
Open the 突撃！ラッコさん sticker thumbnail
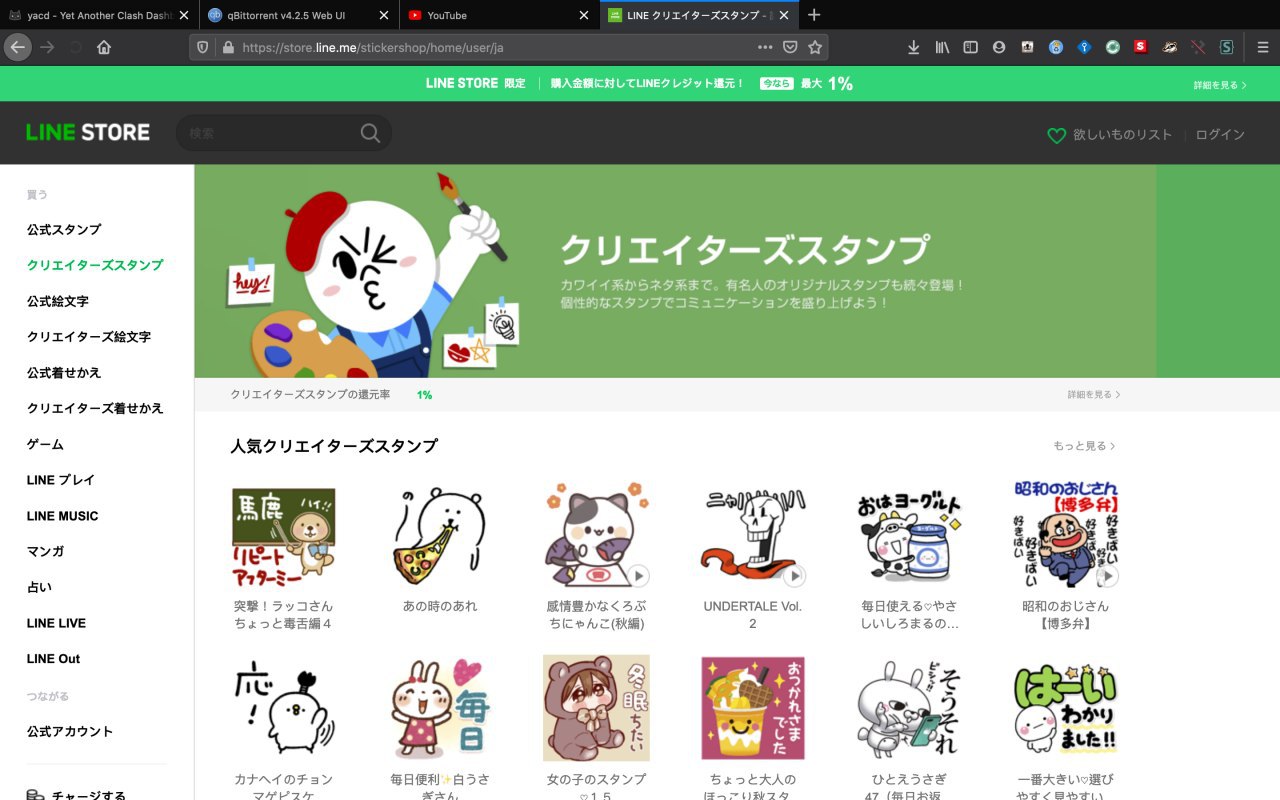tap(283, 538)
